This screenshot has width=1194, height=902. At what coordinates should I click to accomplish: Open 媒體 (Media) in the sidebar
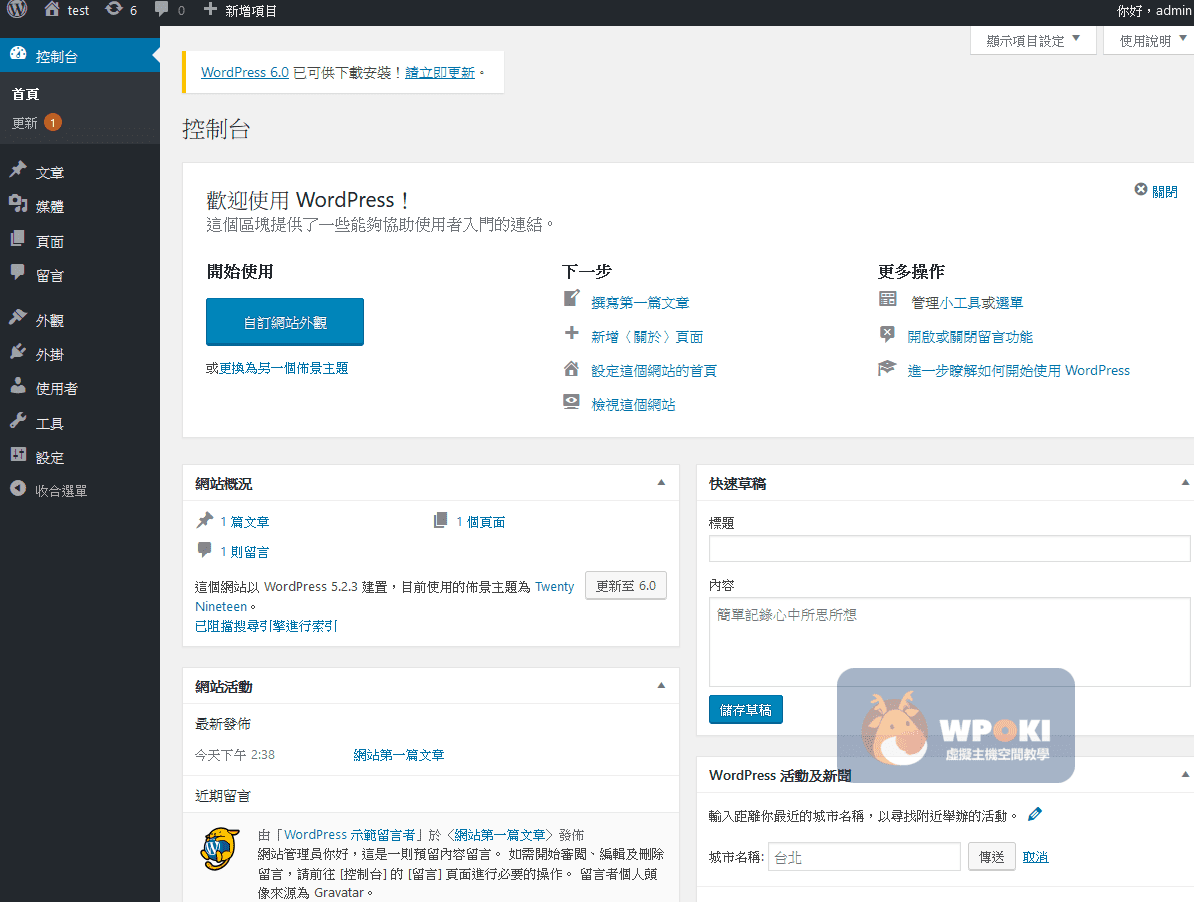pyautogui.click(x=49, y=206)
